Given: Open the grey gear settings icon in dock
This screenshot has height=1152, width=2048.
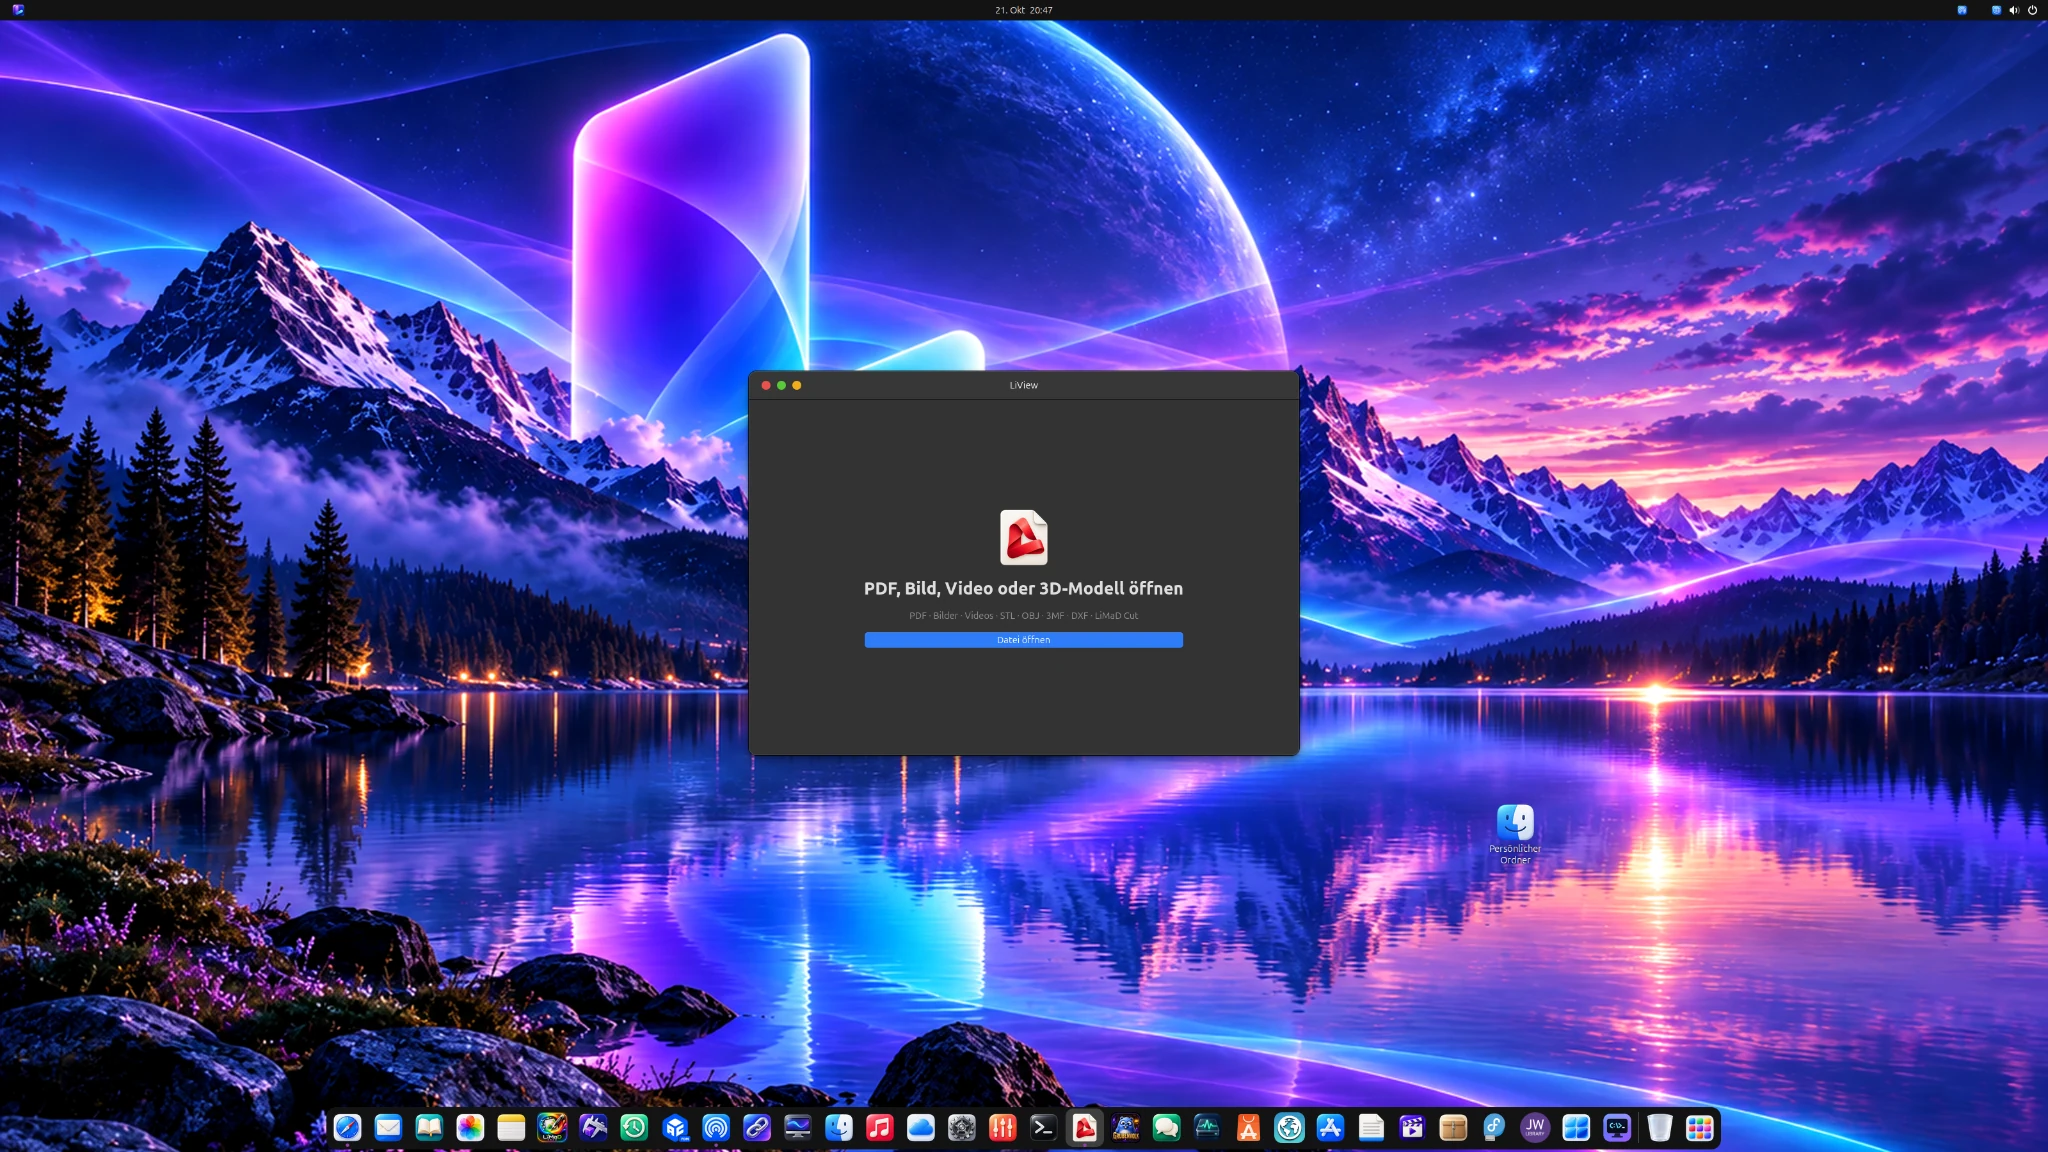Looking at the screenshot, I should point(962,1128).
